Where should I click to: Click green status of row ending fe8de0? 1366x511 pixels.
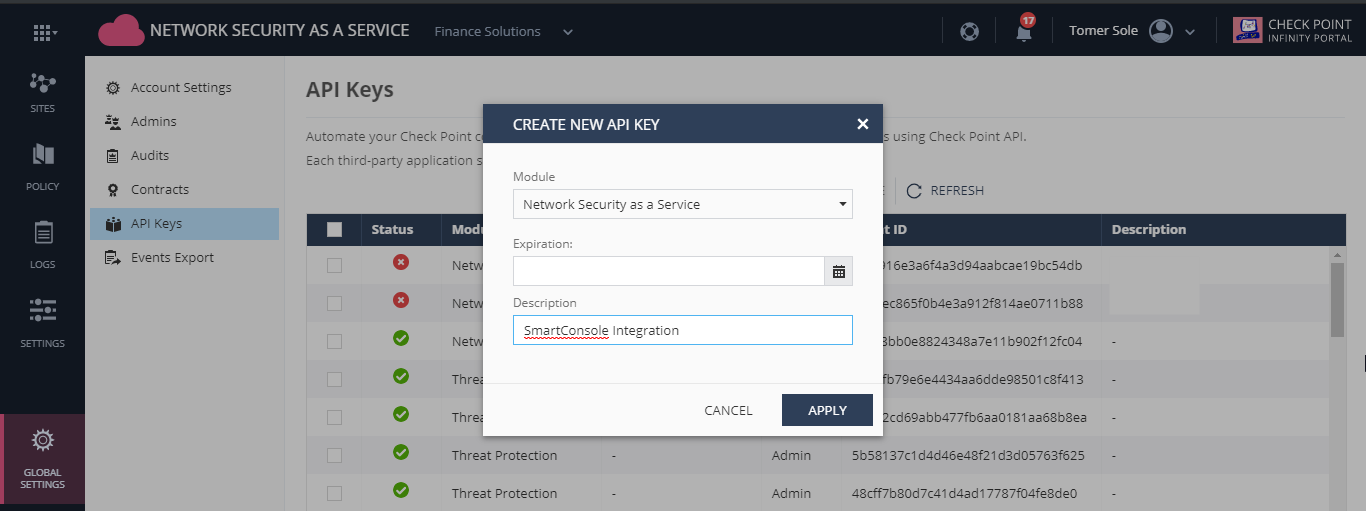(x=401, y=490)
